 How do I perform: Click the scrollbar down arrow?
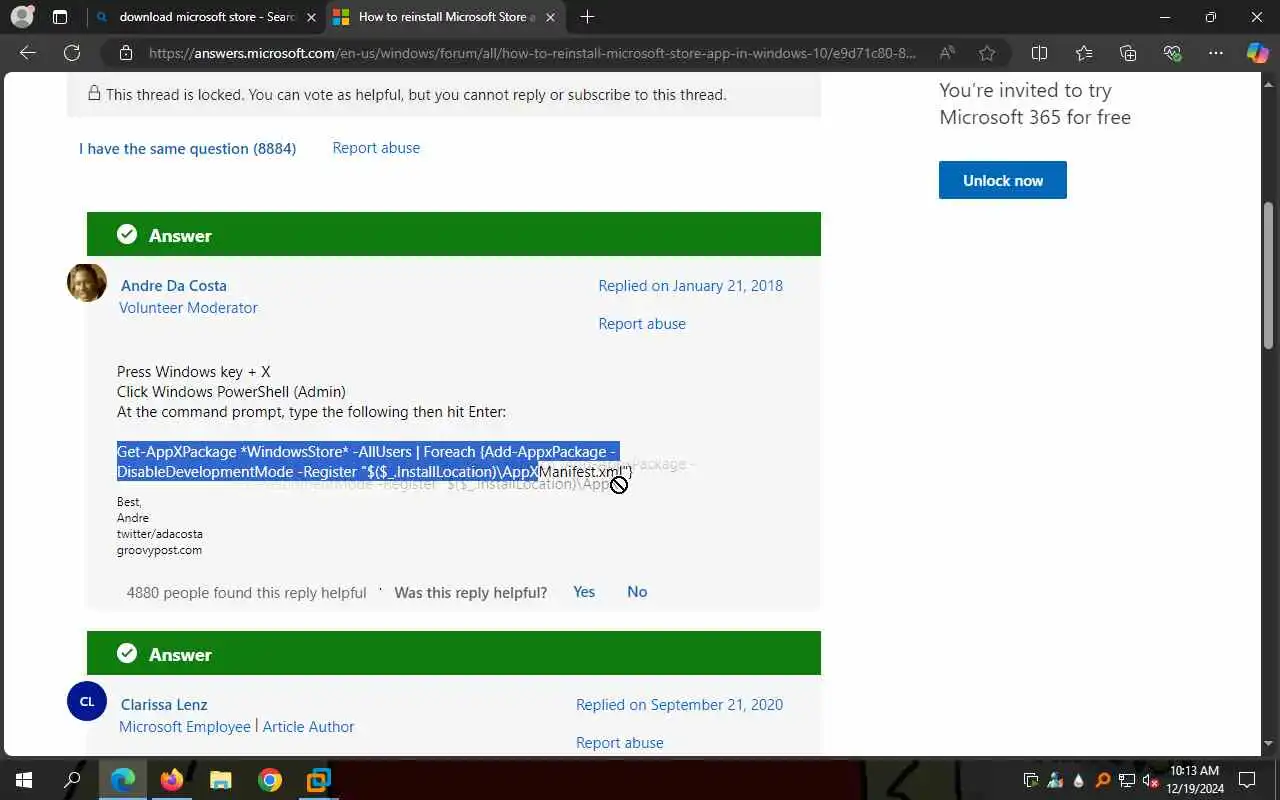click(1269, 744)
